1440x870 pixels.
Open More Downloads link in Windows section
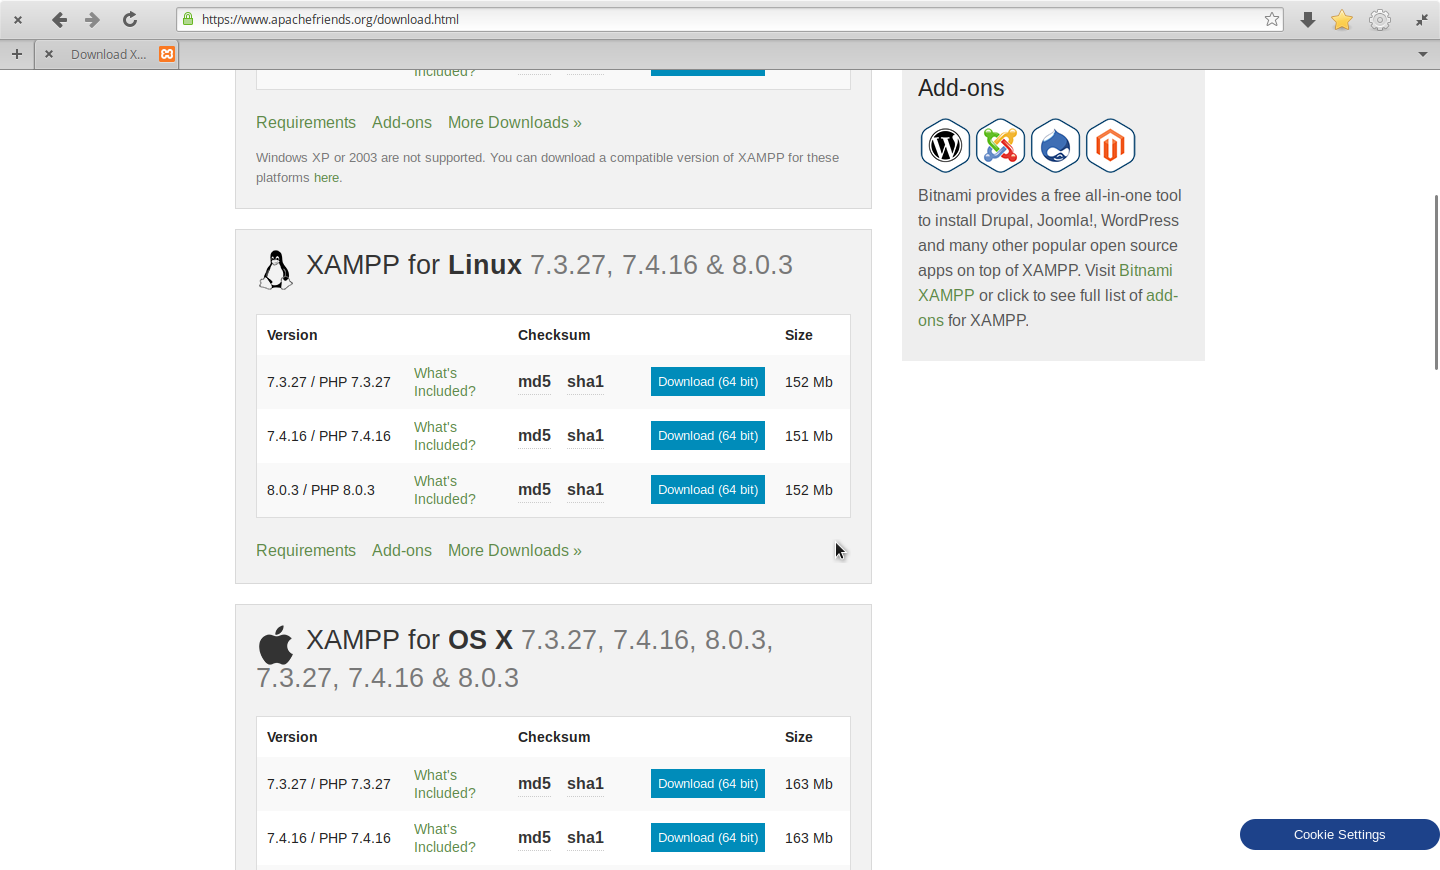point(515,123)
